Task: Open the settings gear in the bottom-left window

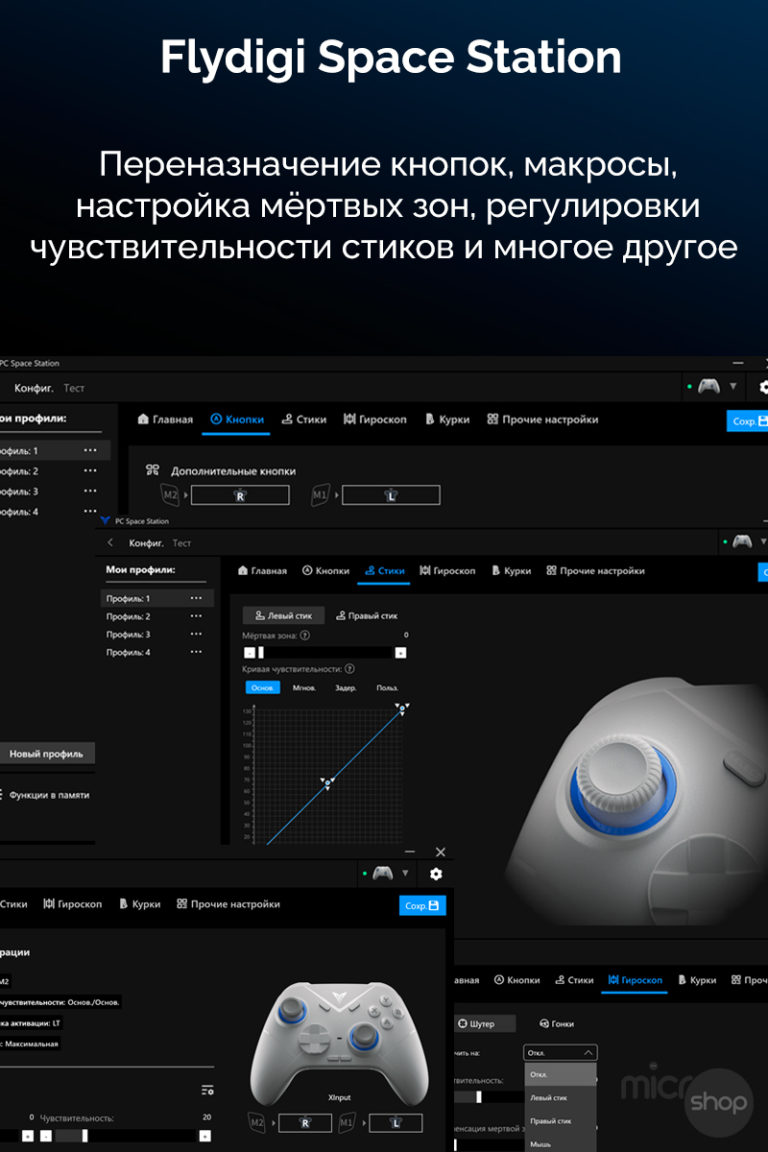Action: [x=436, y=874]
